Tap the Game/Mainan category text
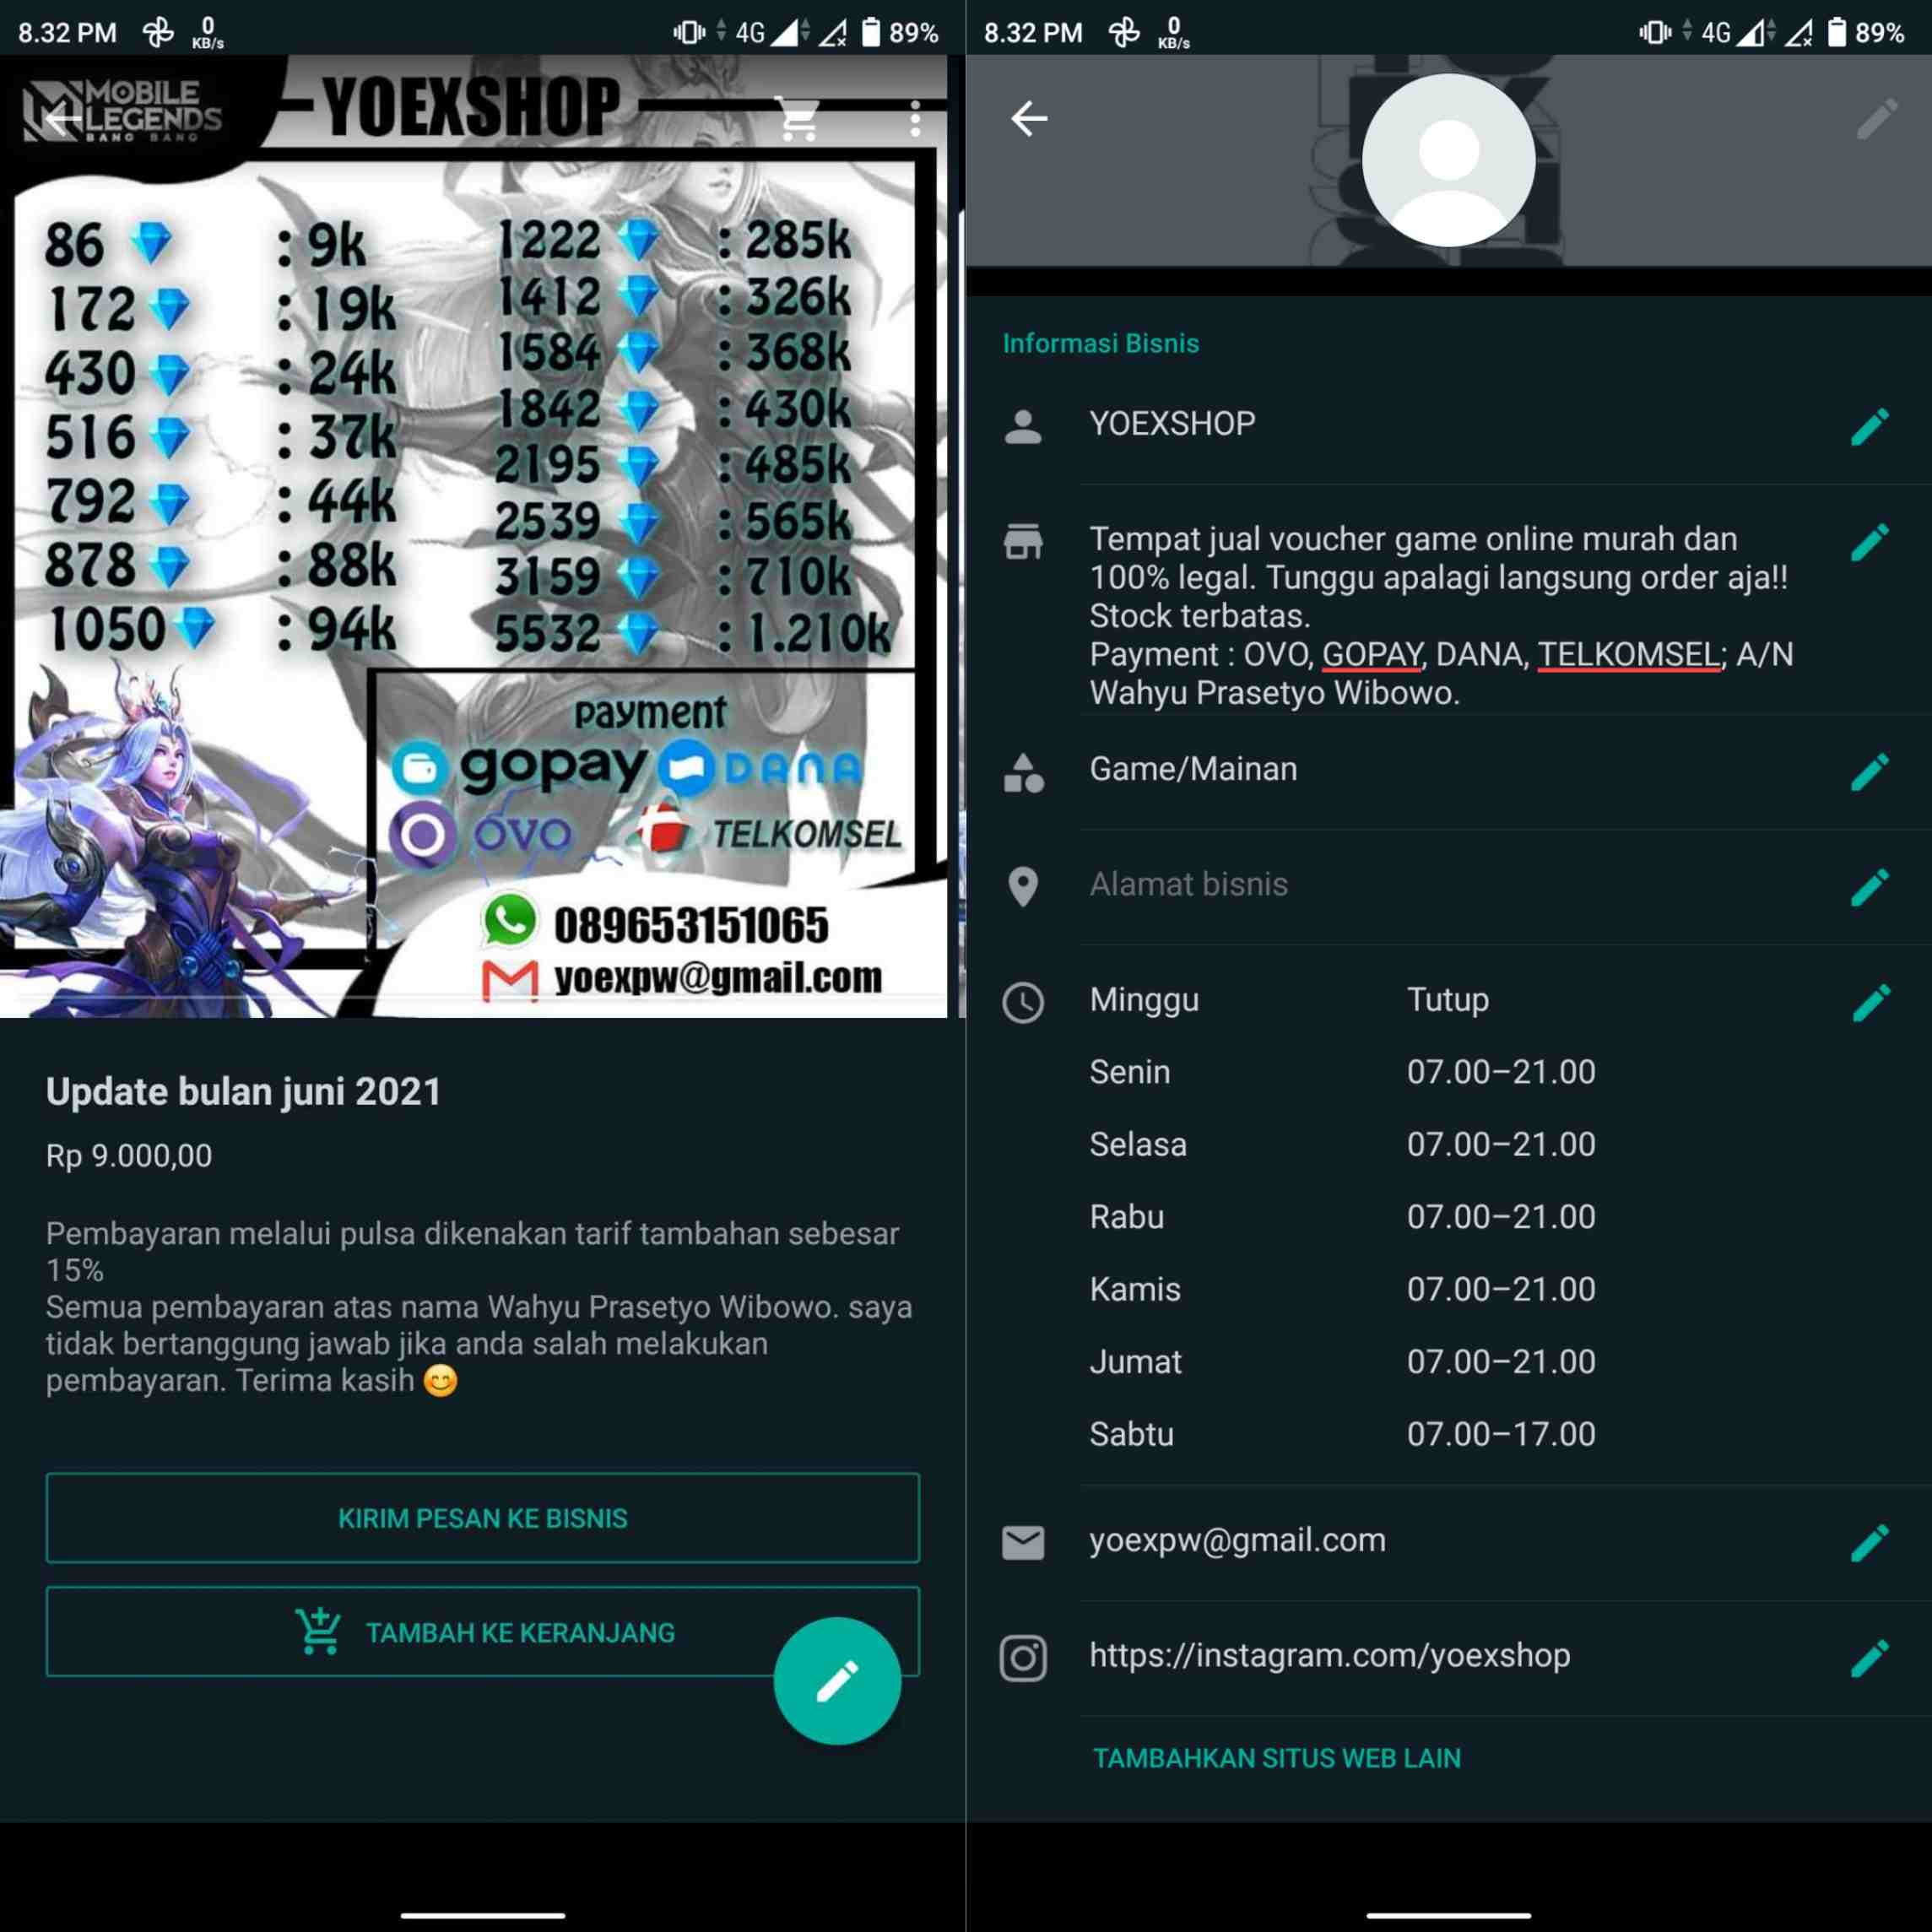This screenshot has width=1932, height=1932. pyautogui.click(x=1193, y=769)
